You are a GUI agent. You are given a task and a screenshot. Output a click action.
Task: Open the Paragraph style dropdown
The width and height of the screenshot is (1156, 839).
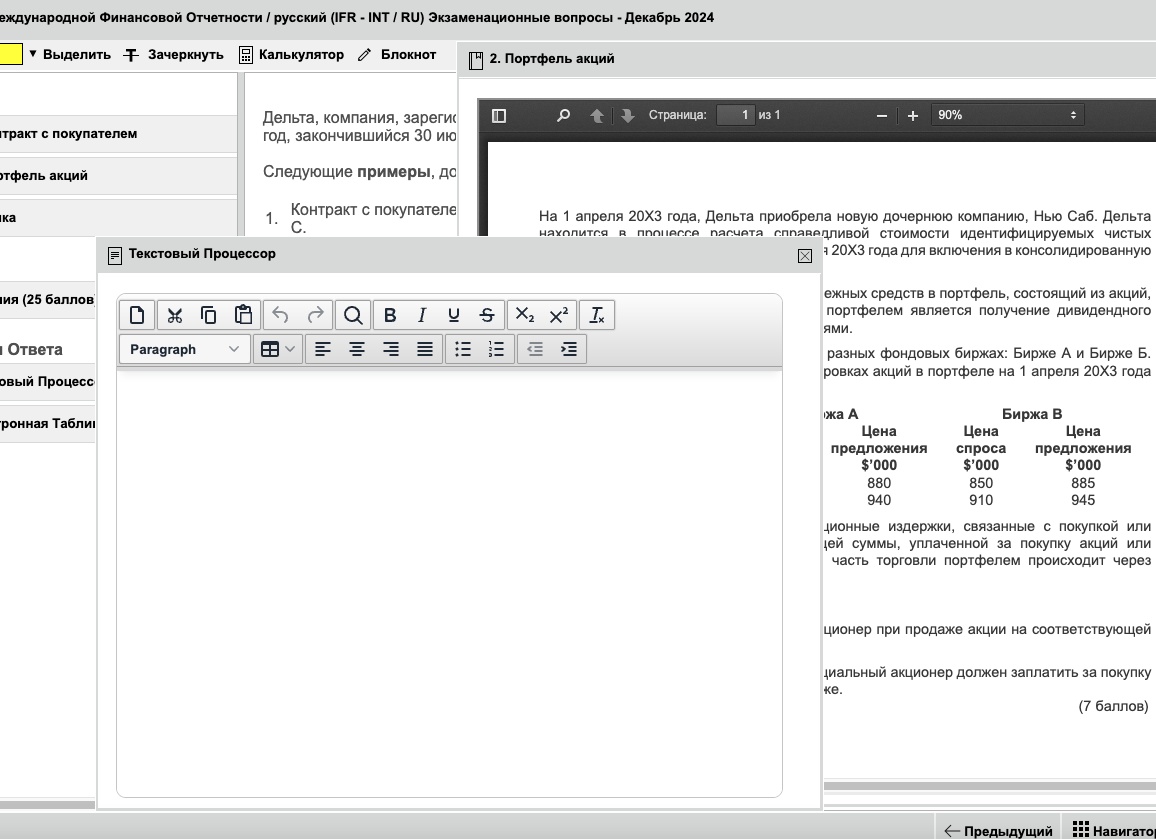184,349
